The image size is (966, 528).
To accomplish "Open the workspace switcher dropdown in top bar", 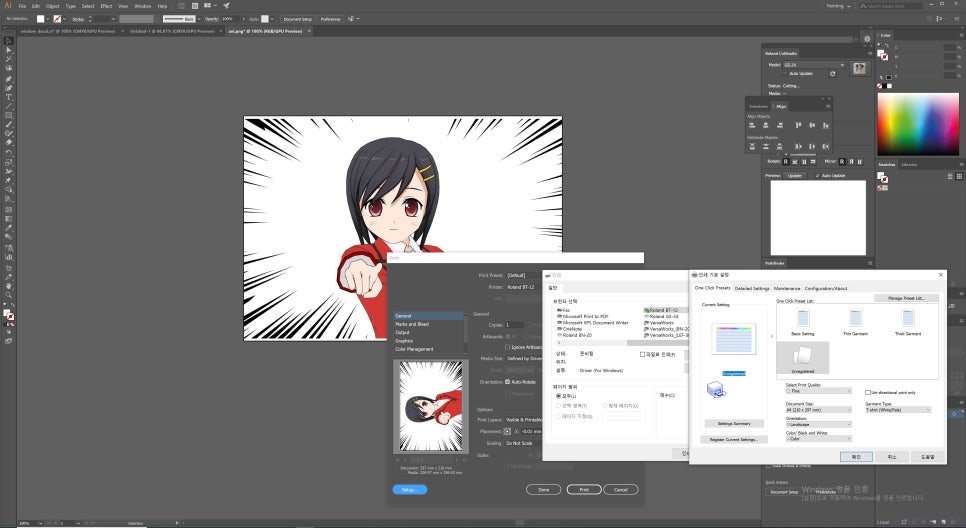I will point(838,6).
